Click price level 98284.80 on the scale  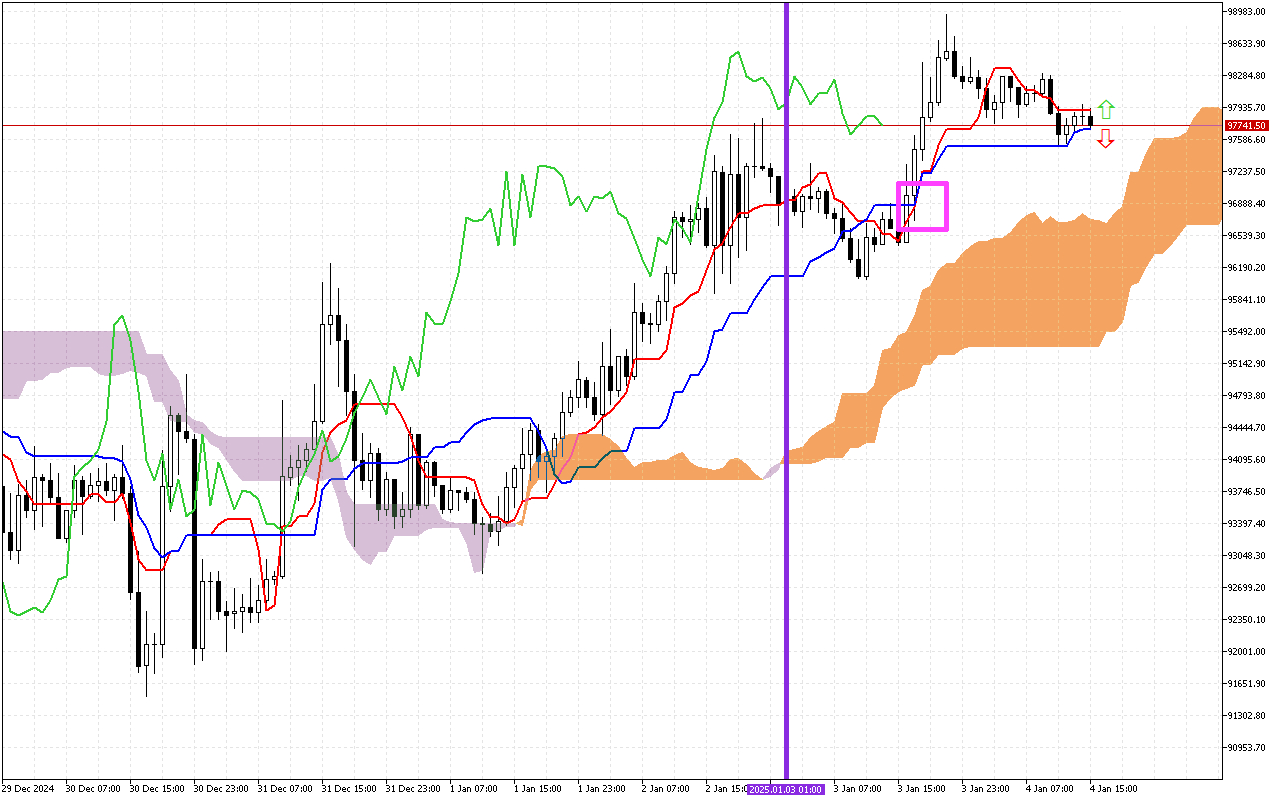pyautogui.click(x=1246, y=76)
